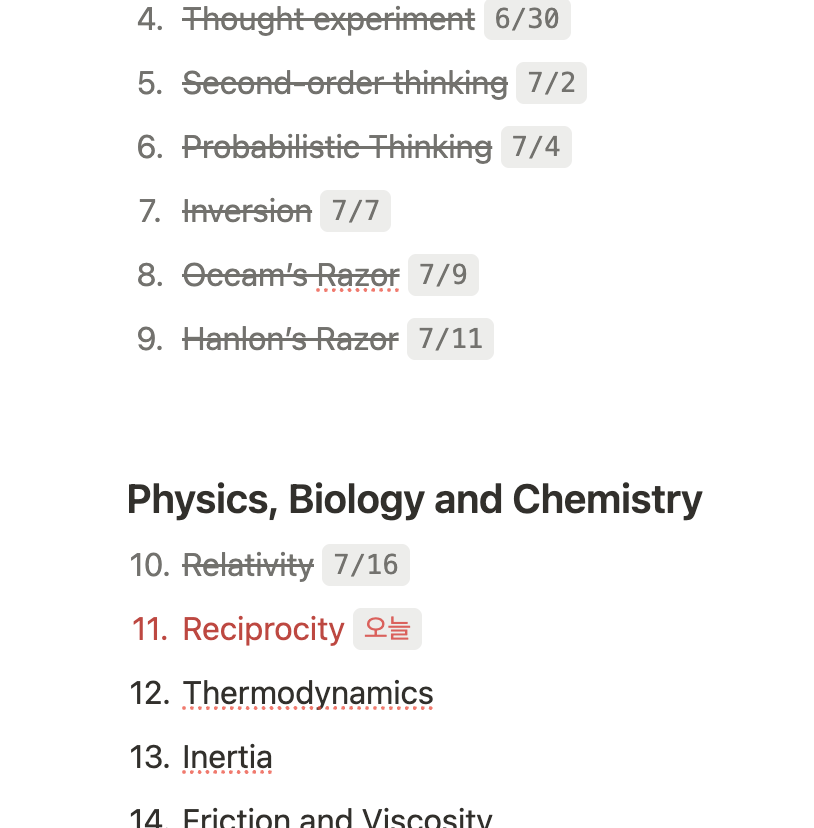Select the 7/9 date tag
Screen dimensions: 814x828
point(443,275)
